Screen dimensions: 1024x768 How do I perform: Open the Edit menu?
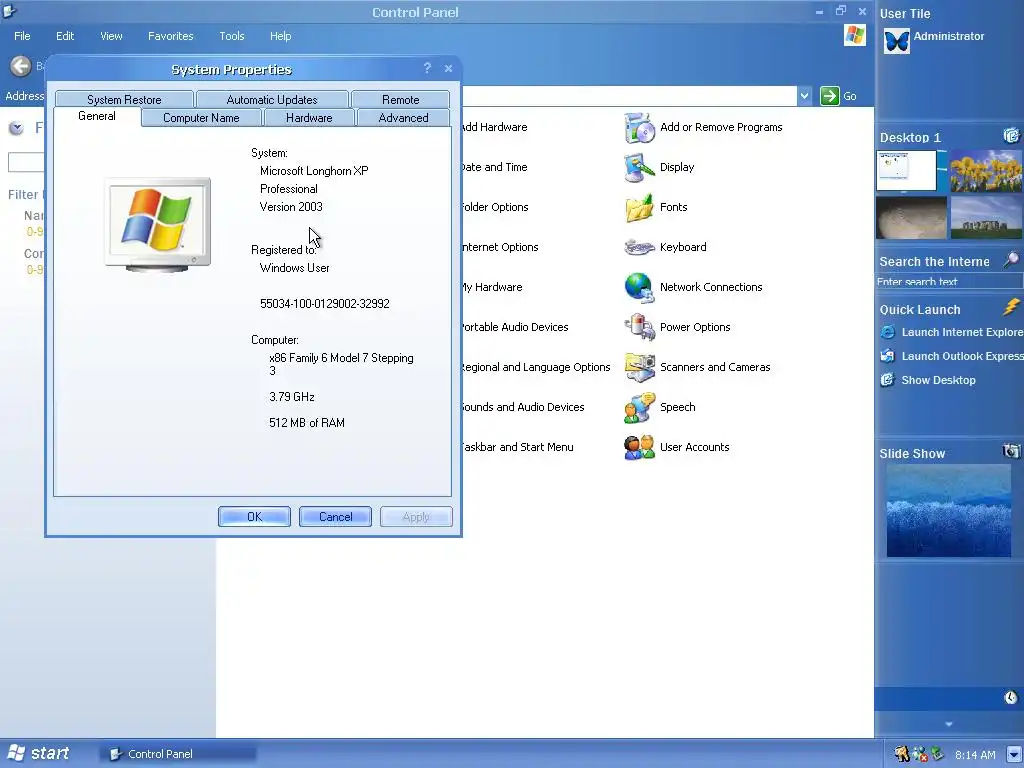pyautogui.click(x=65, y=36)
